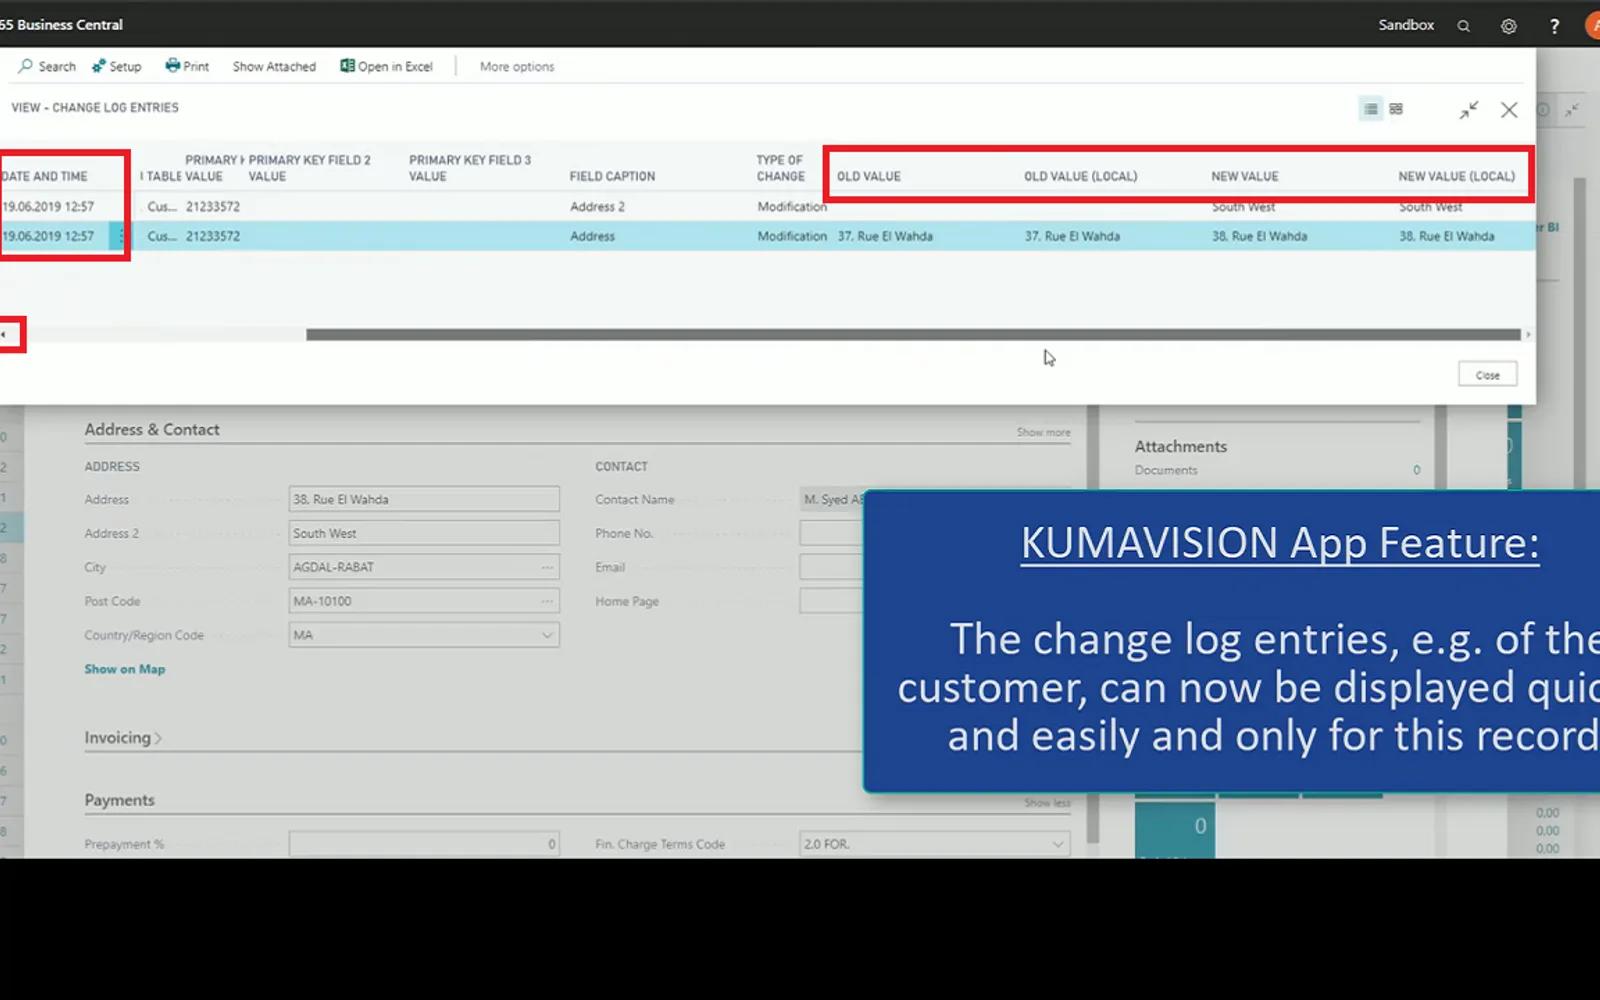This screenshot has height=1000, width=1600.
Task: Expand the Country/Region Code dropdown
Action: pyautogui.click(x=547, y=635)
